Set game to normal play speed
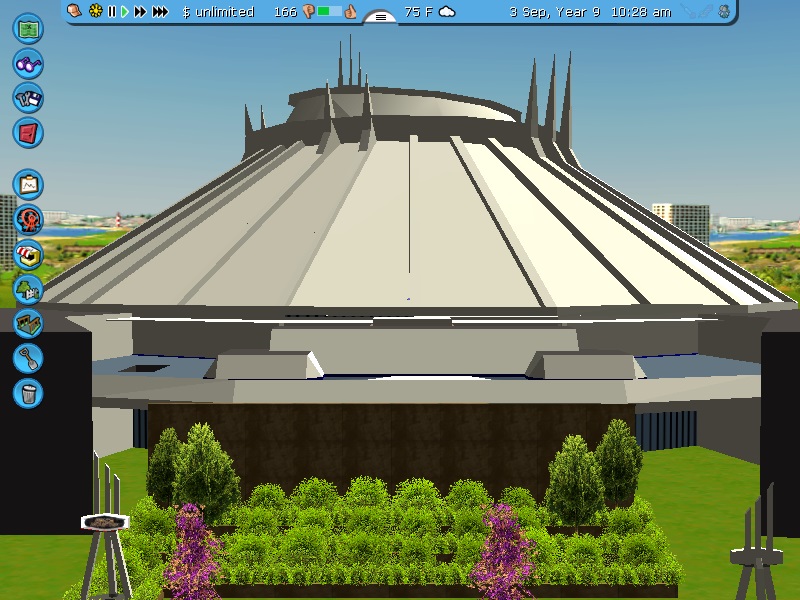This screenshot has width=800, height=600. click(125, 12)
